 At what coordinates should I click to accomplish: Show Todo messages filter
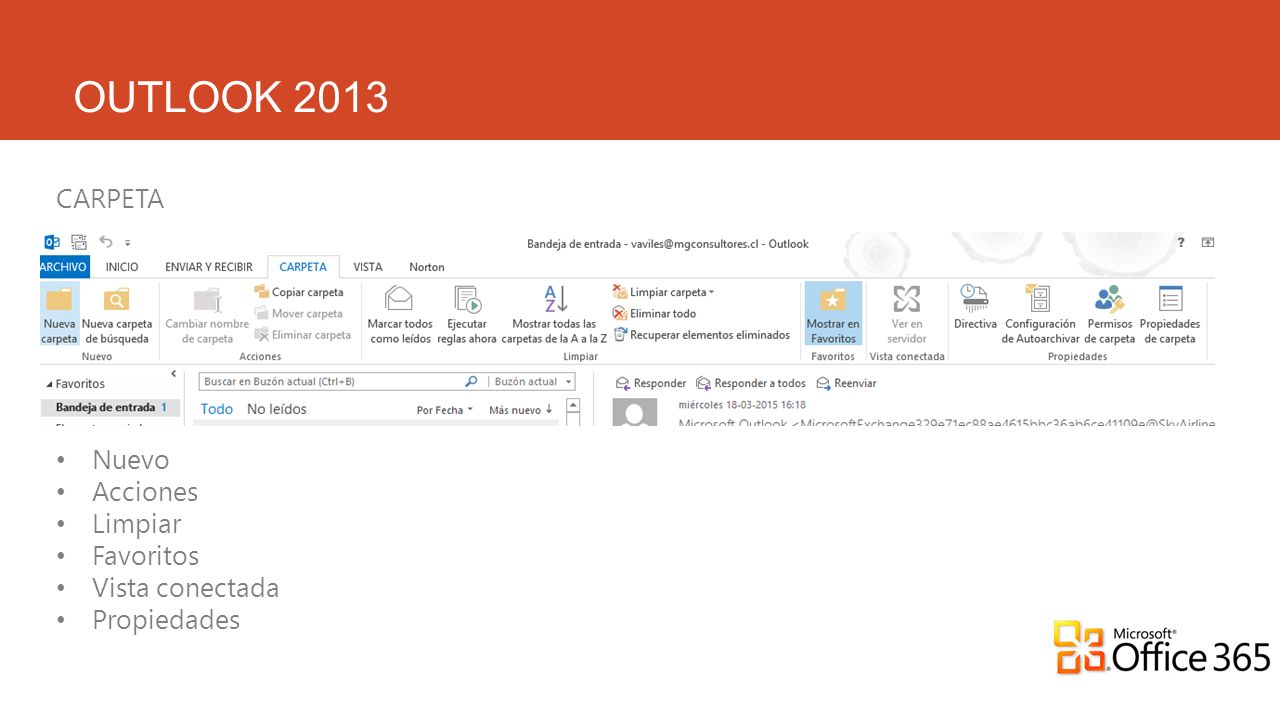pyautogui.click(x=217, y=409)
